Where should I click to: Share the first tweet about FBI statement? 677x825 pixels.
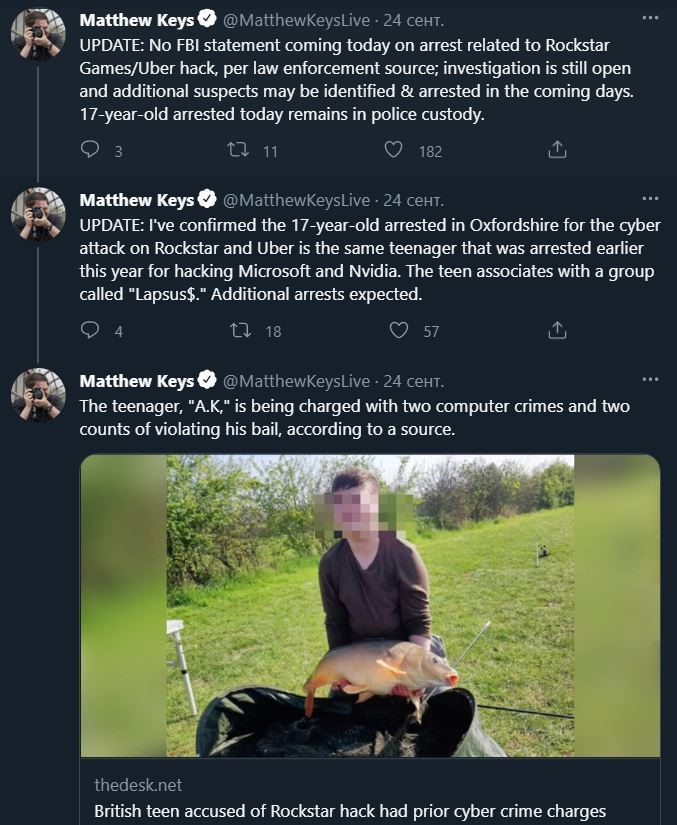pos(558,150)
